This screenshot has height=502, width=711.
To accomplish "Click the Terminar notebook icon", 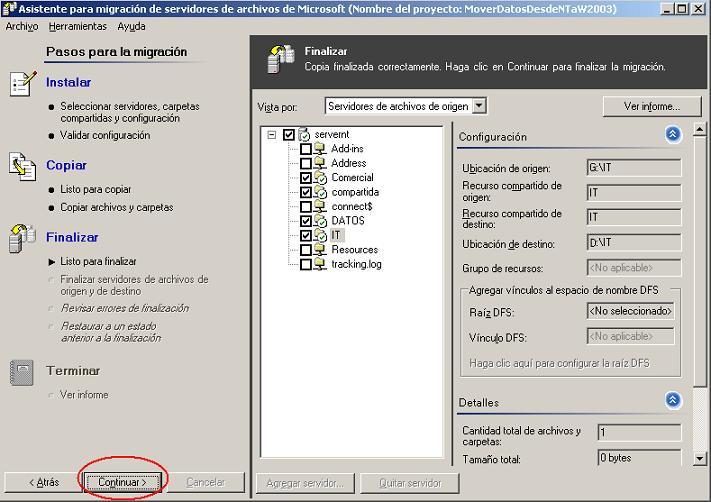I will click(21, 372).
